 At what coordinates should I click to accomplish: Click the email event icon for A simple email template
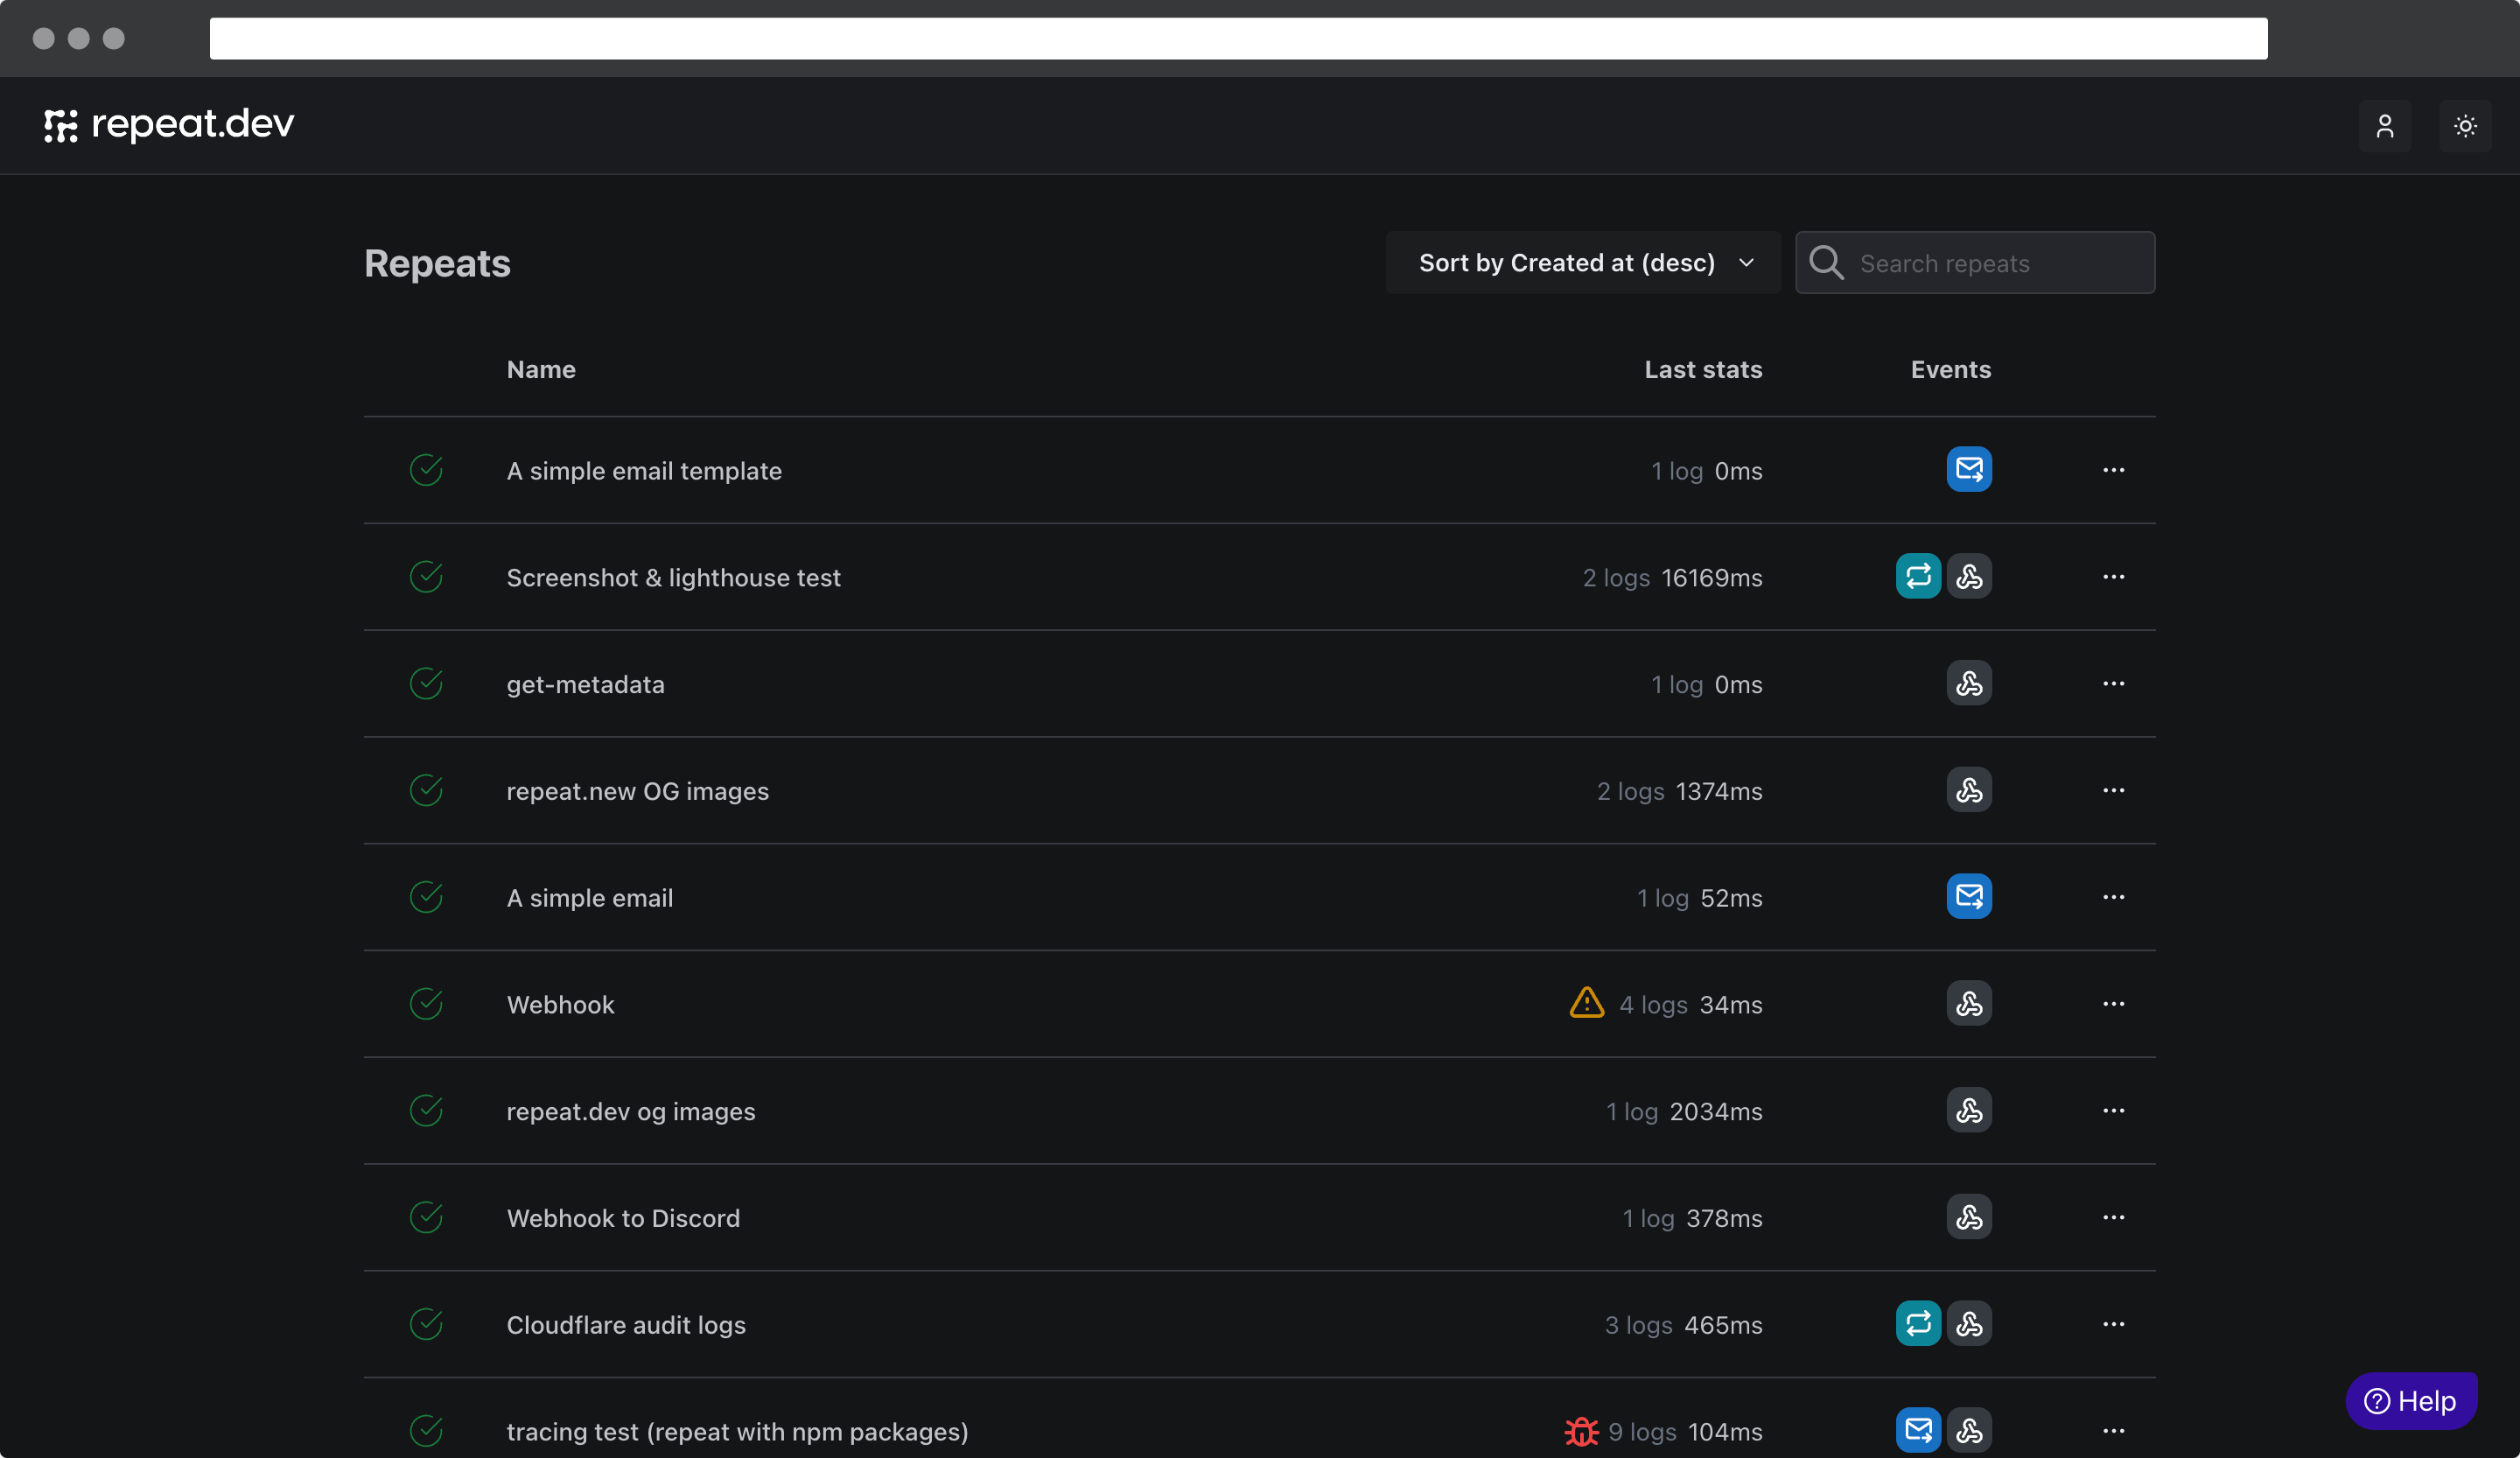click(1968, 469)
